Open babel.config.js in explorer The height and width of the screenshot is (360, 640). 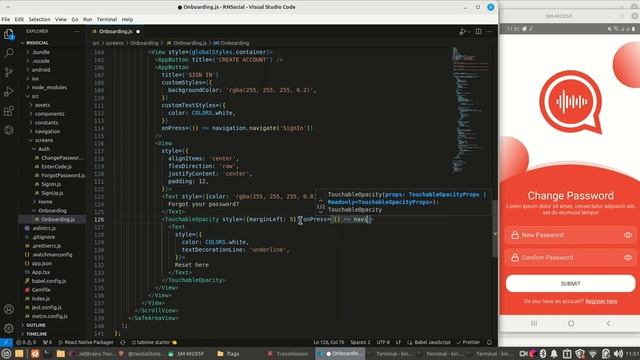click(49, 281)
